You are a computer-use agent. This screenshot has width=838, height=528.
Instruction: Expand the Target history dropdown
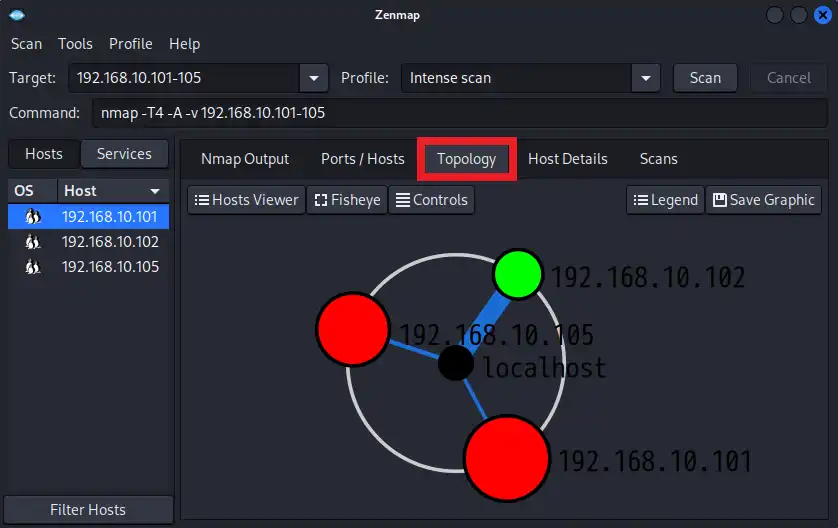pyautogui.click(x=314, y=78)
